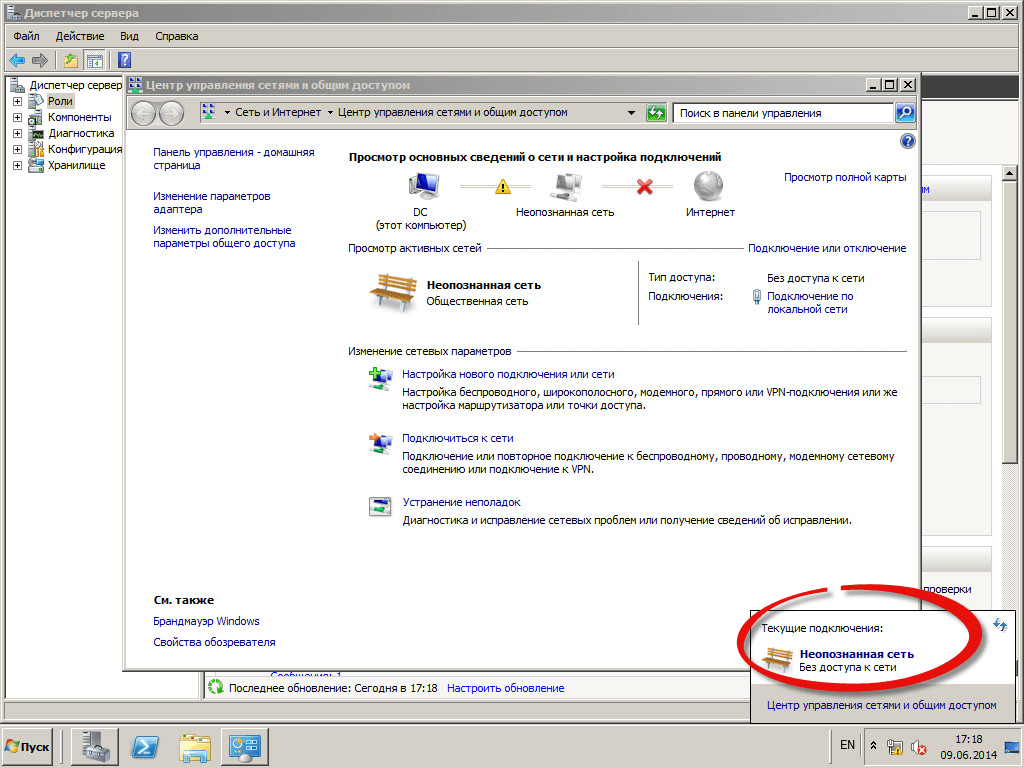Open the Справка menu
This screenshot has width=1024, height=768.
click(177, 36)
